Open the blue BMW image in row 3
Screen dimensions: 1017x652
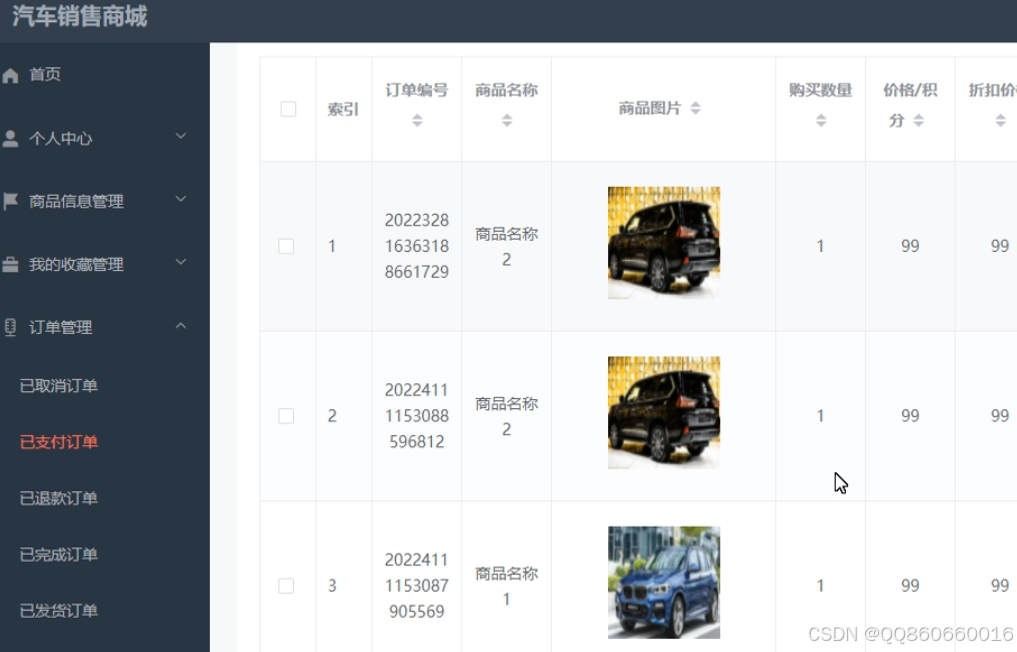tap(664, 583)
